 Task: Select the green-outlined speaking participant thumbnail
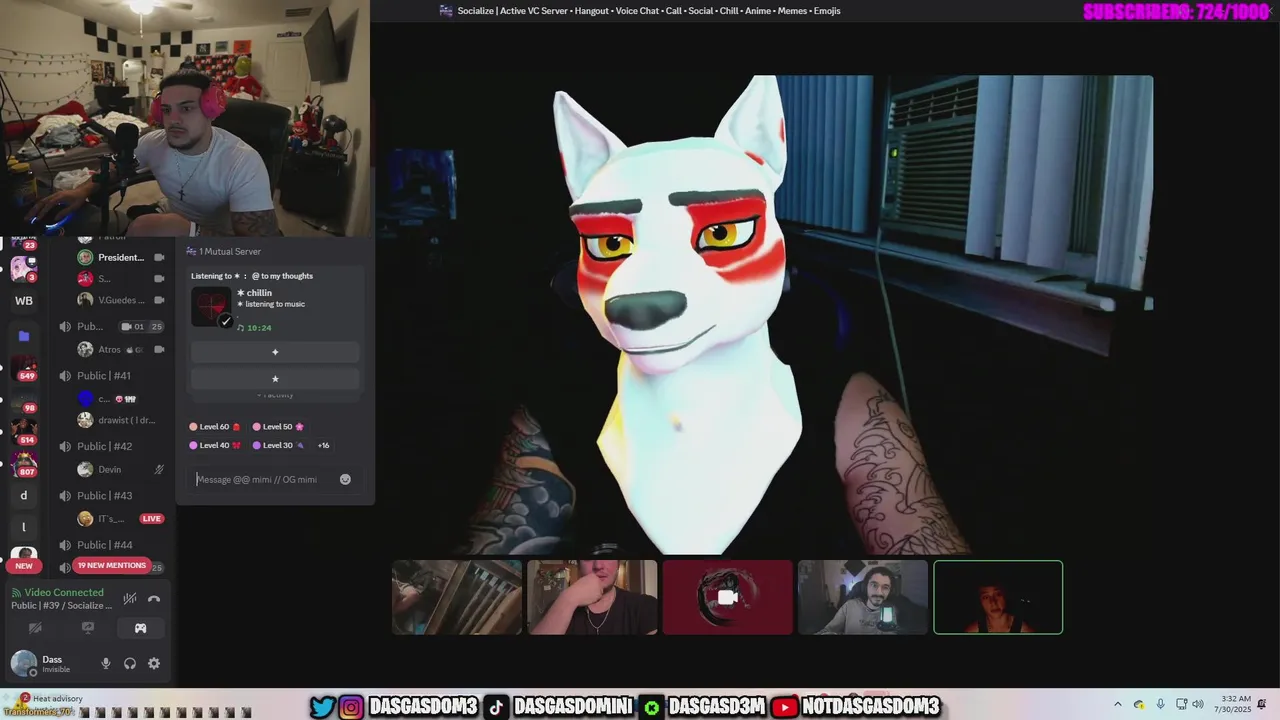pyautogui.click(x=998, y=597)
